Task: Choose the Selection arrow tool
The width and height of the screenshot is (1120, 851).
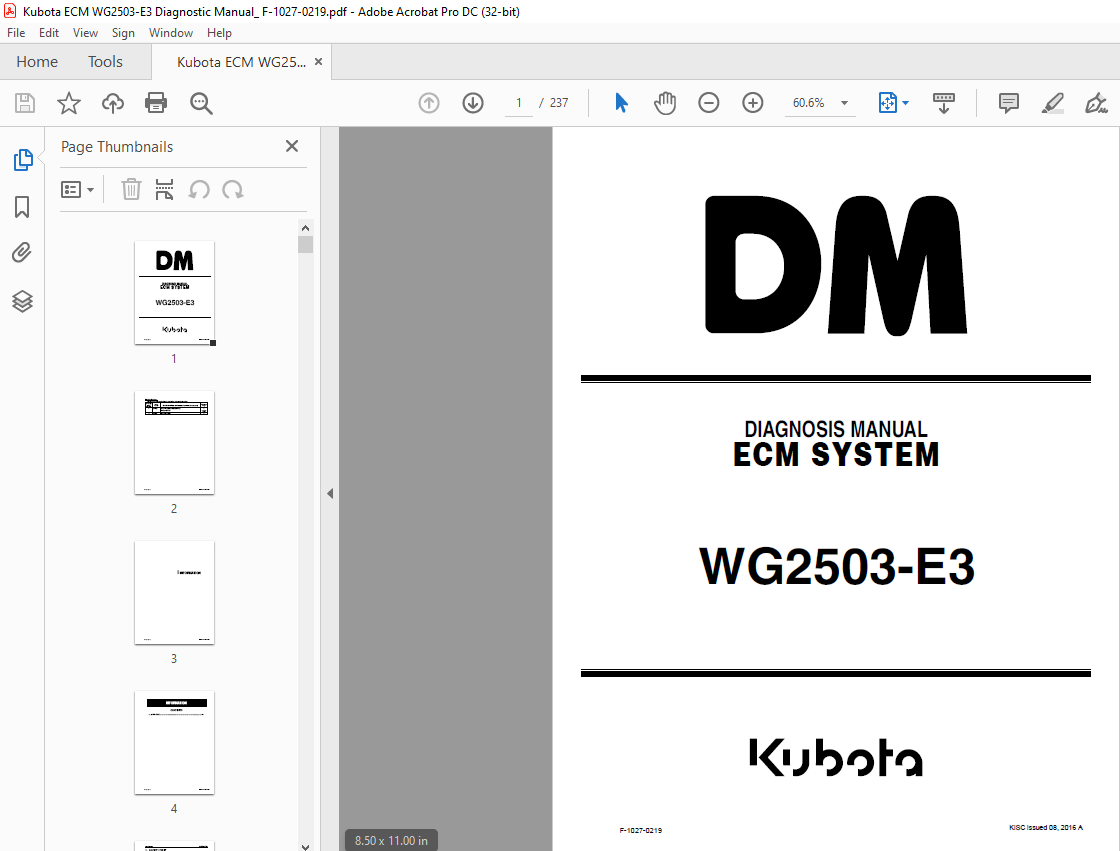Action: coord(621,103)
